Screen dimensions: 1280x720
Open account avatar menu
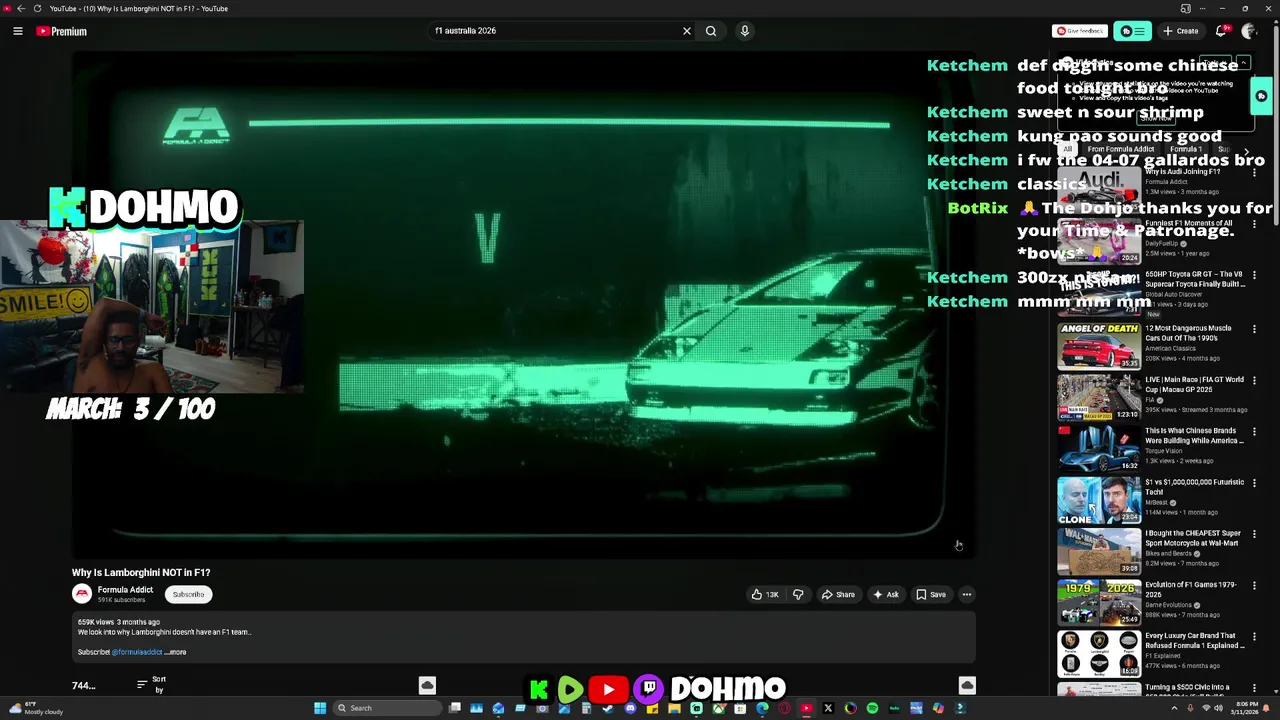point(1249,31)
